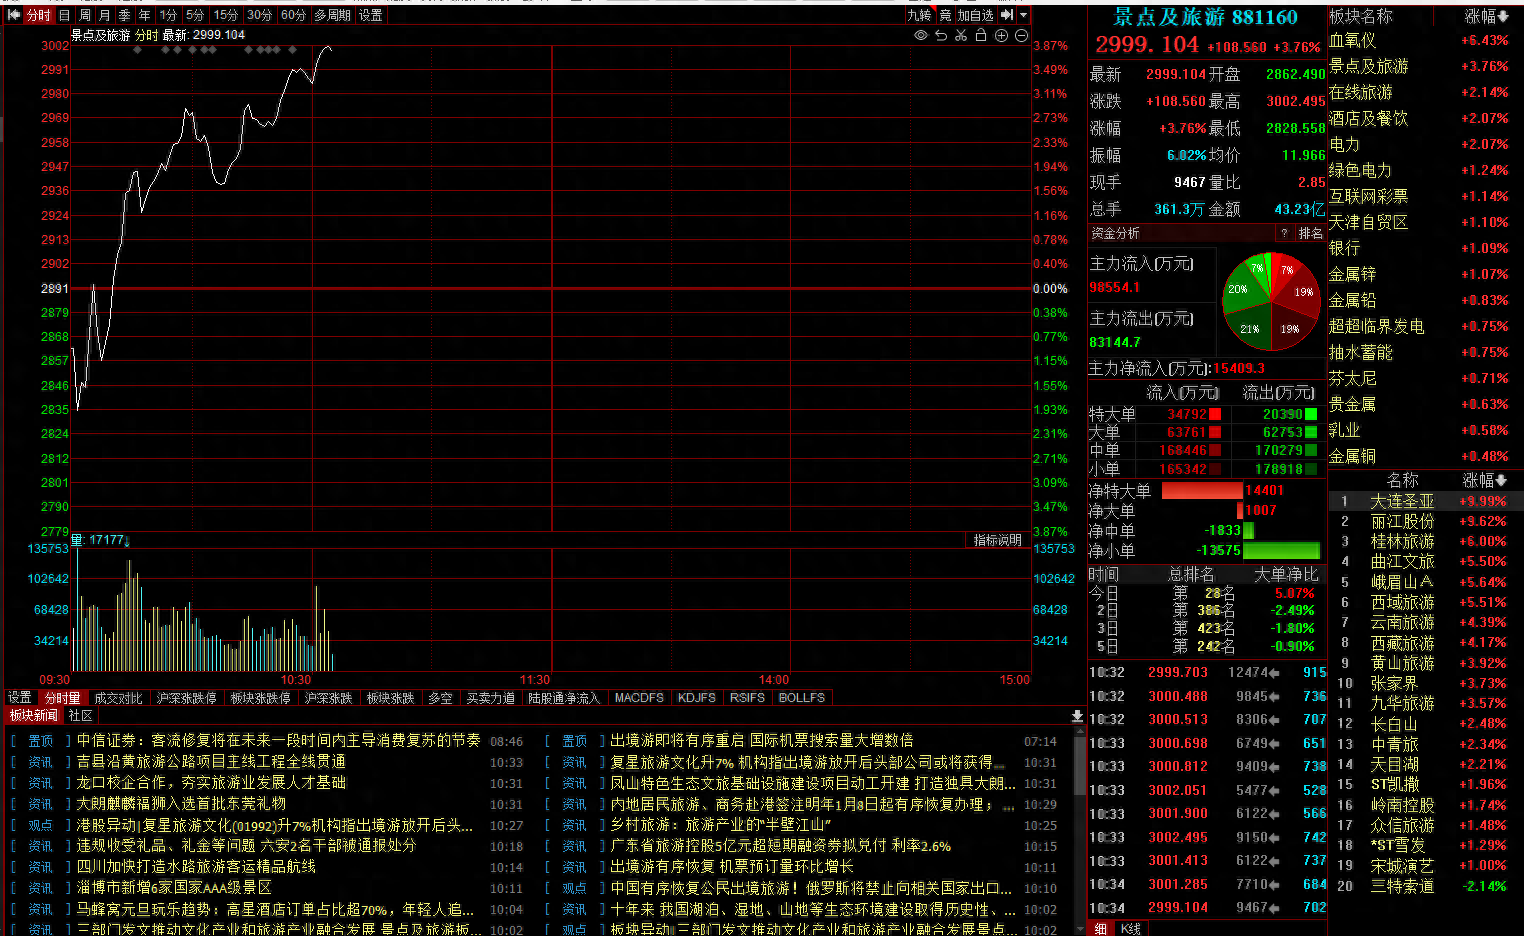Select the MACDFS indicator tab
This screenshot has width=1524, height=936.
639,698
